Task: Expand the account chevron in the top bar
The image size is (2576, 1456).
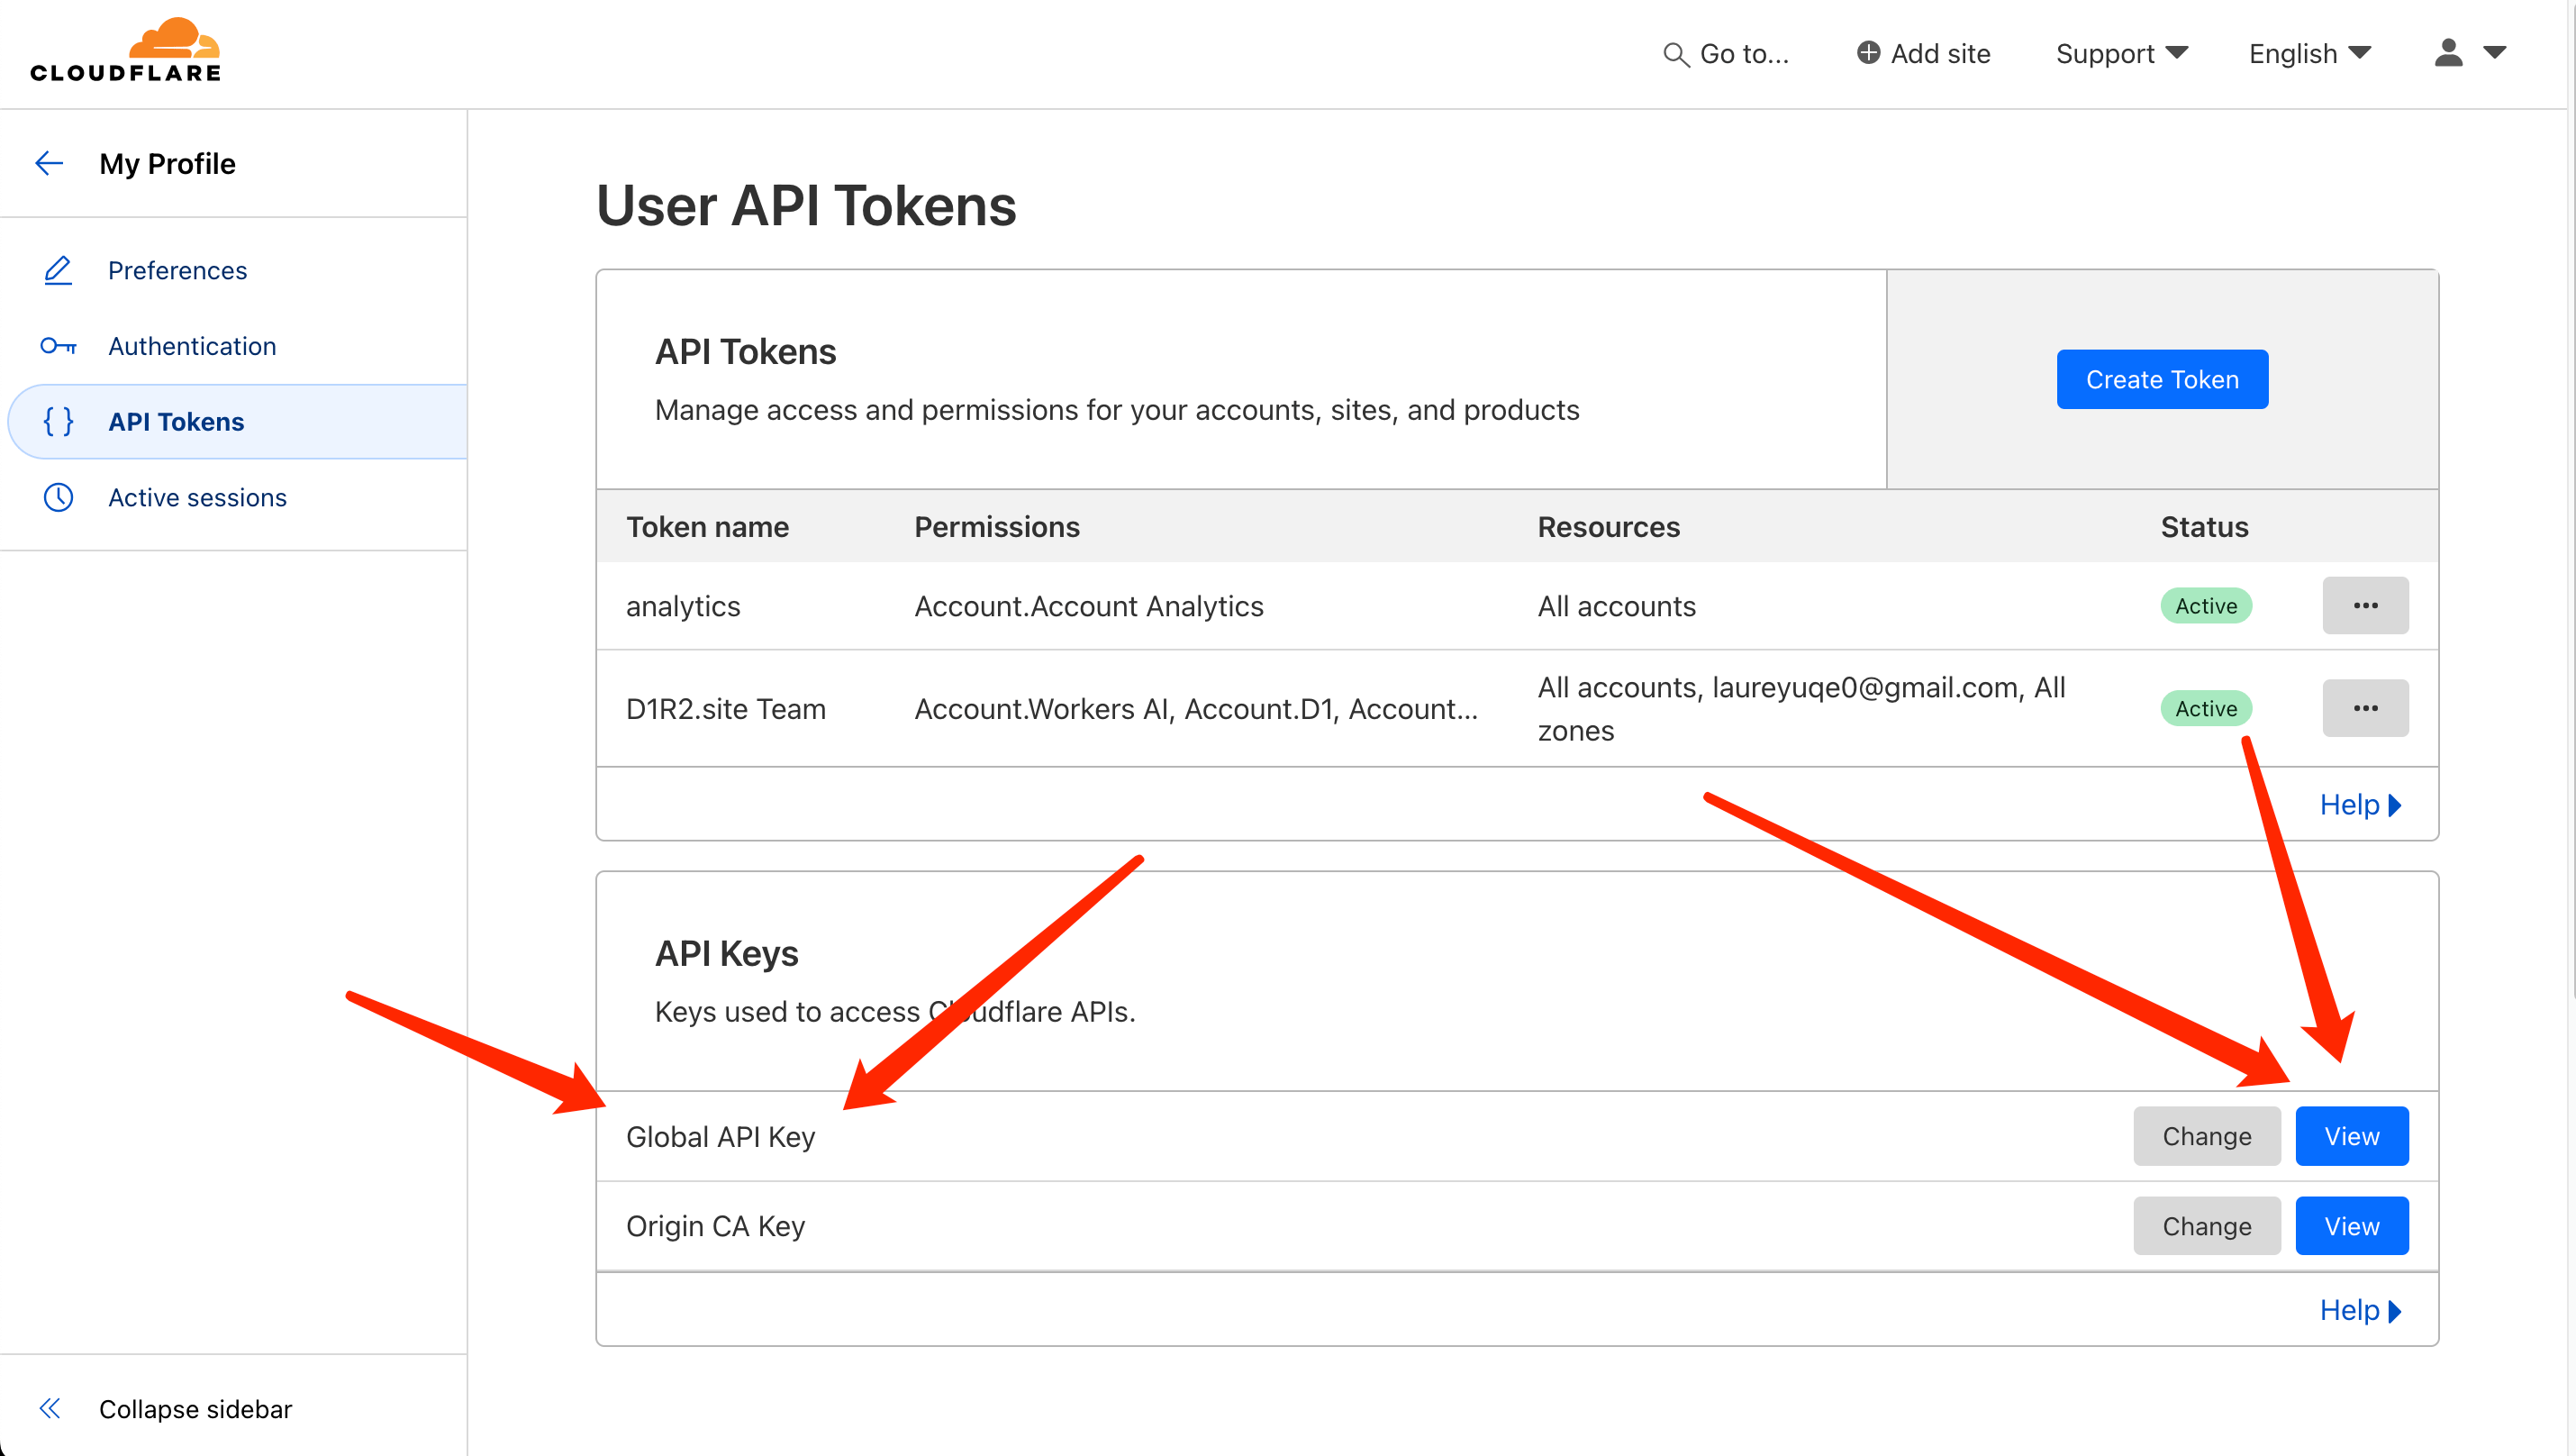Action: [x=2497, y=53]
